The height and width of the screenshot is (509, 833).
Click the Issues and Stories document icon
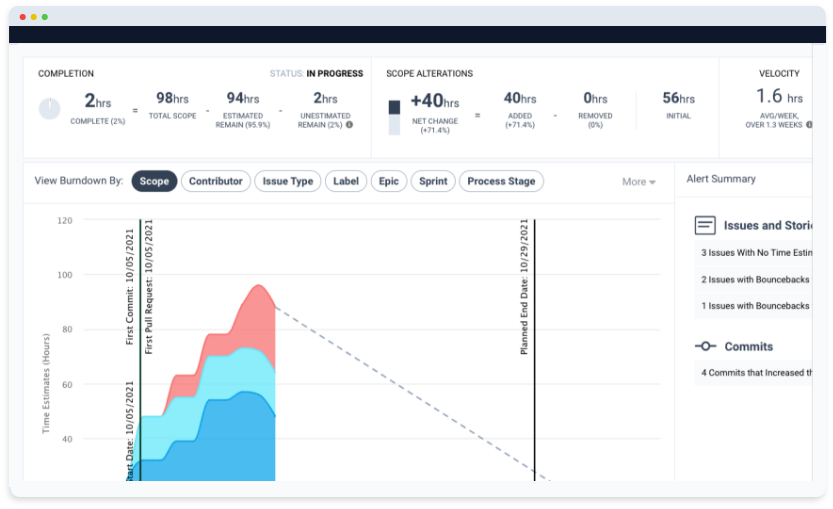[x=705, y=225]
